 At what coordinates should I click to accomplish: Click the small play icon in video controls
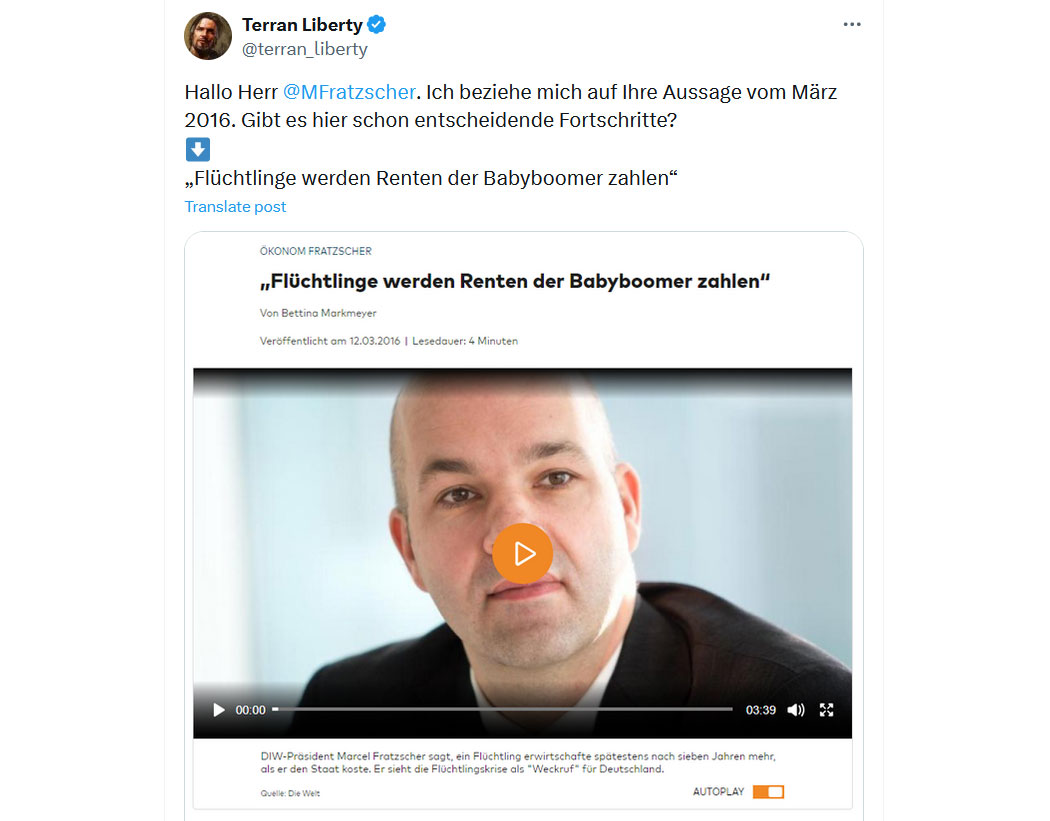[218, 710]
